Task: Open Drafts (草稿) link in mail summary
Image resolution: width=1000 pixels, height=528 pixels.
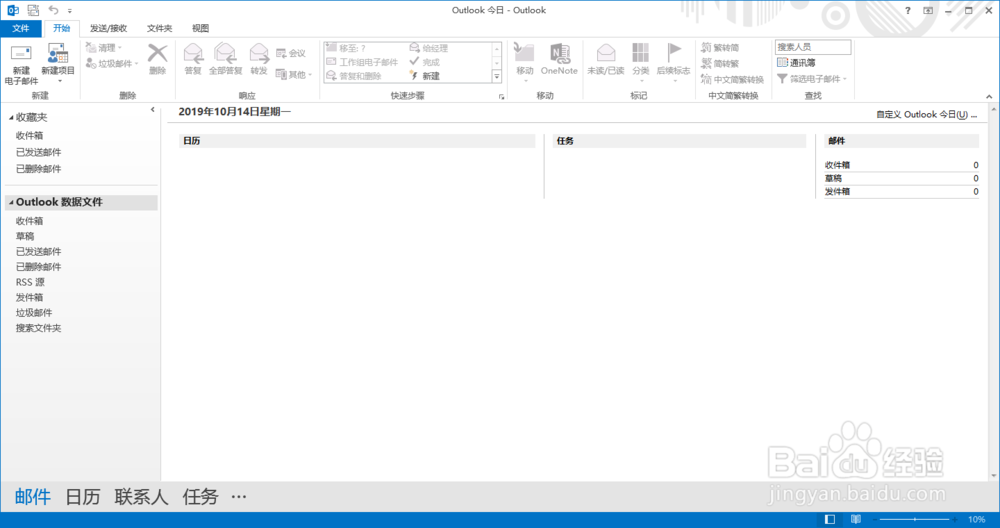Action: (833, 179)
